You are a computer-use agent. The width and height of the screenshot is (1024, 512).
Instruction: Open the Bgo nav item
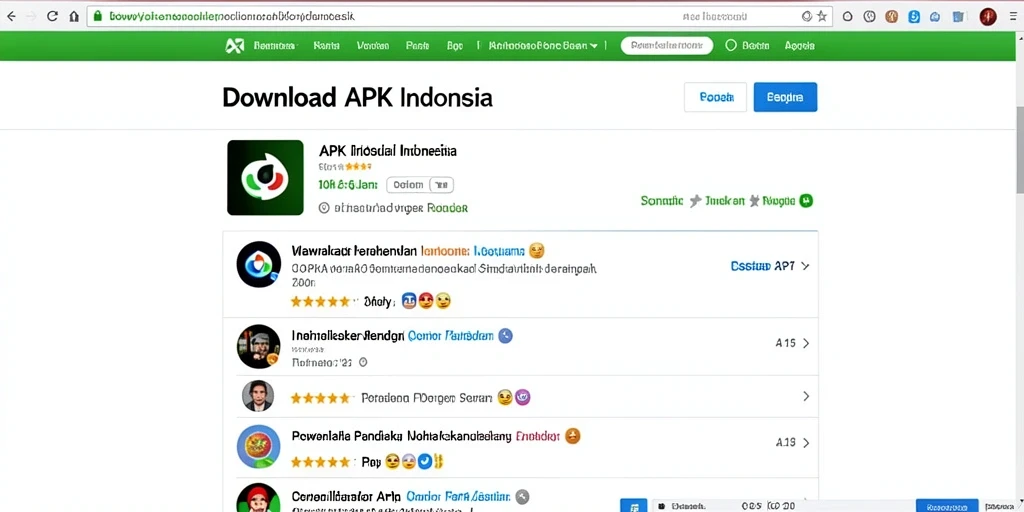pos(455,46)
